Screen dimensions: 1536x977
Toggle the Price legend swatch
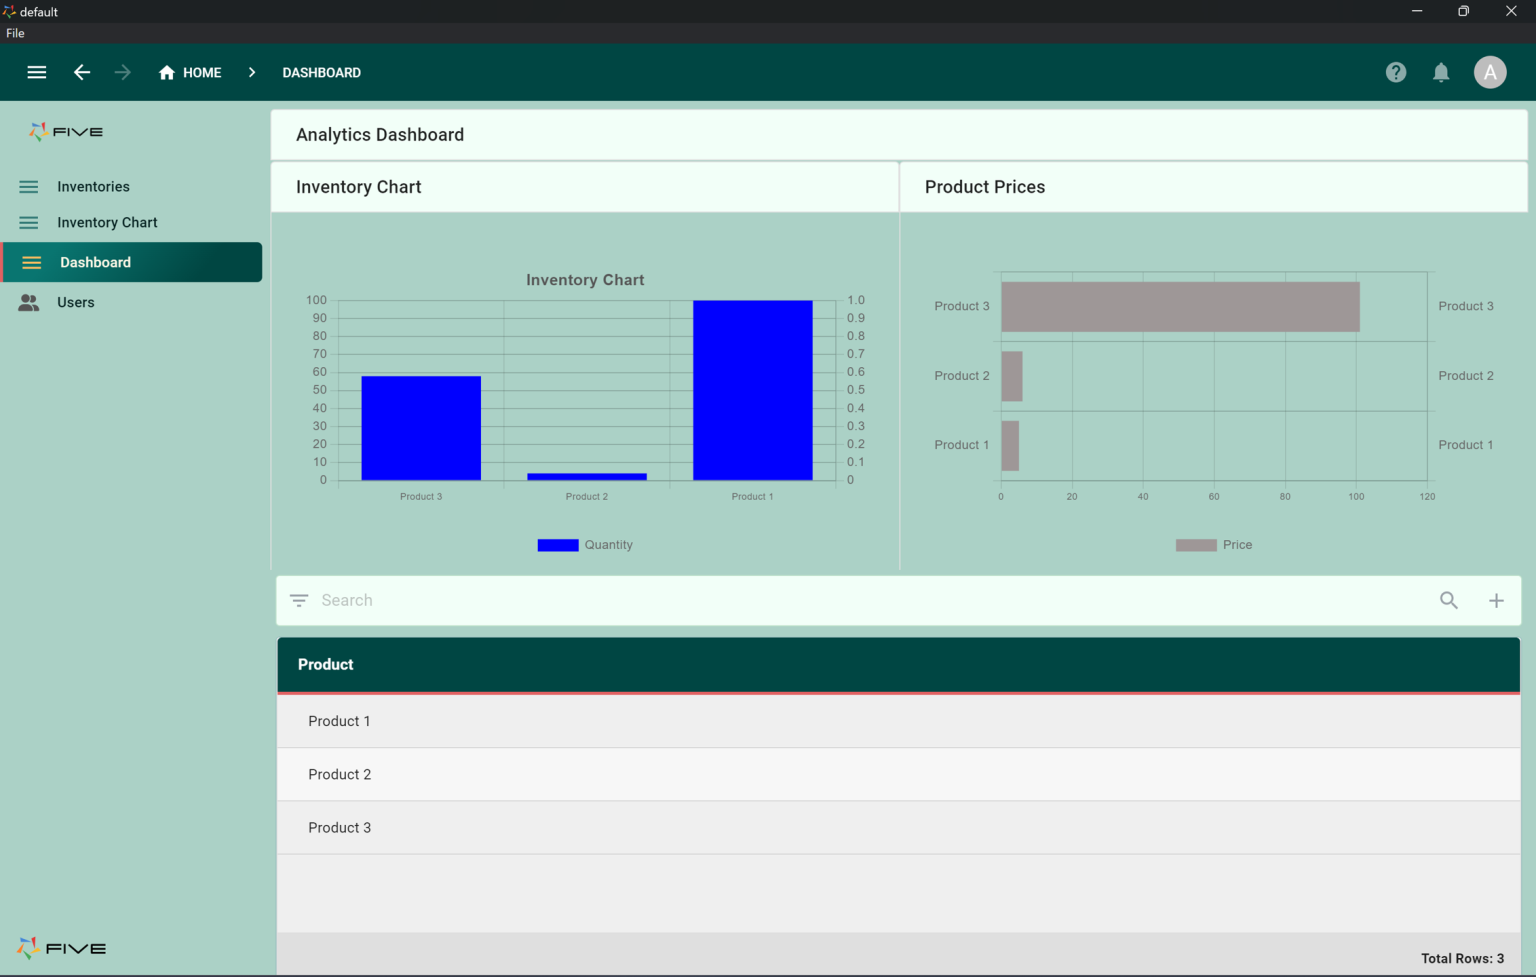coord(1196,545)
